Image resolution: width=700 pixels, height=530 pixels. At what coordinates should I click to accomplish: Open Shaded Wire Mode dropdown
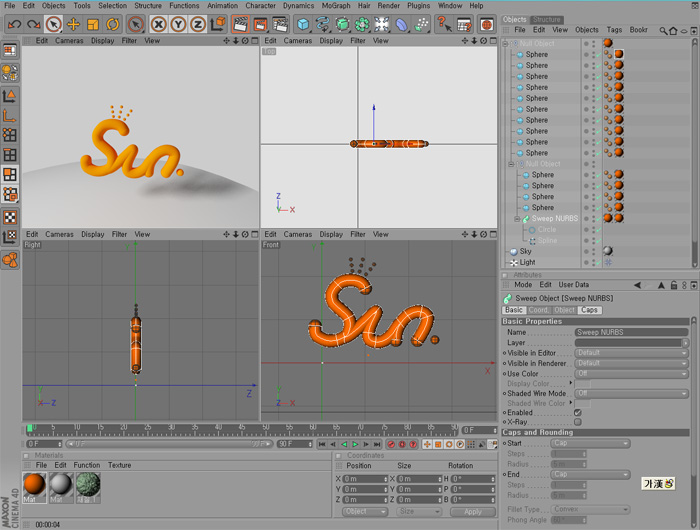click(x=631, y=393)
